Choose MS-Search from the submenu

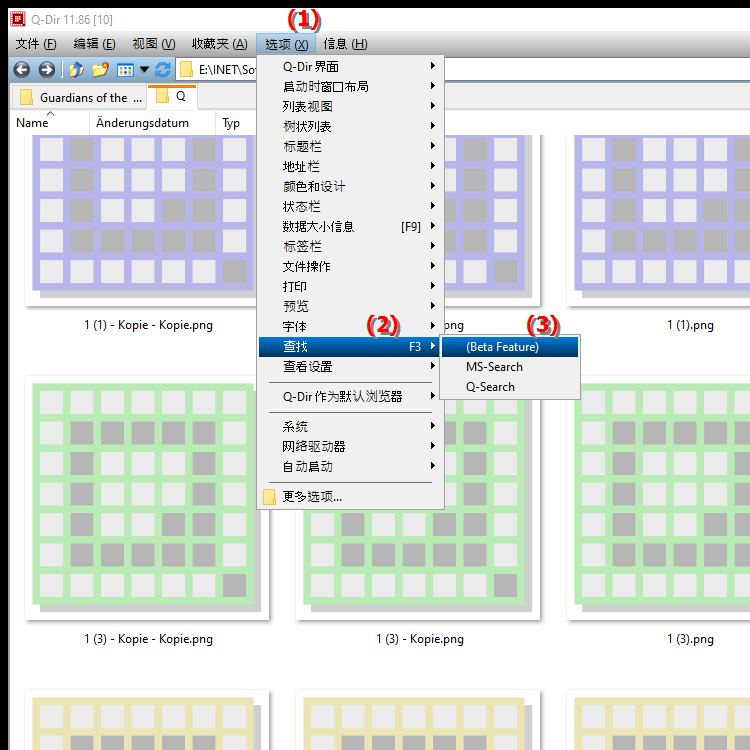pos(509,367)
